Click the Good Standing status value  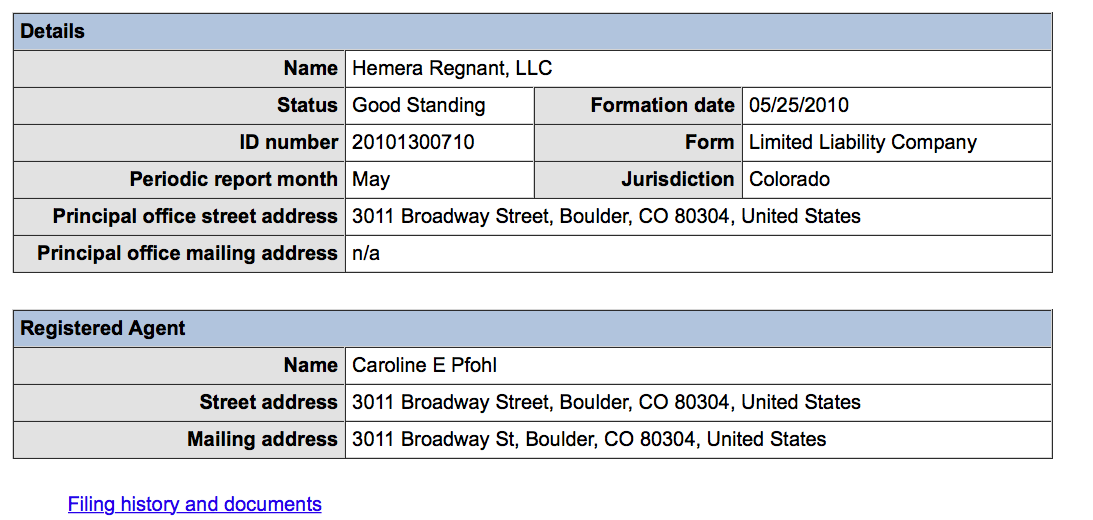(x=419, y=105)
